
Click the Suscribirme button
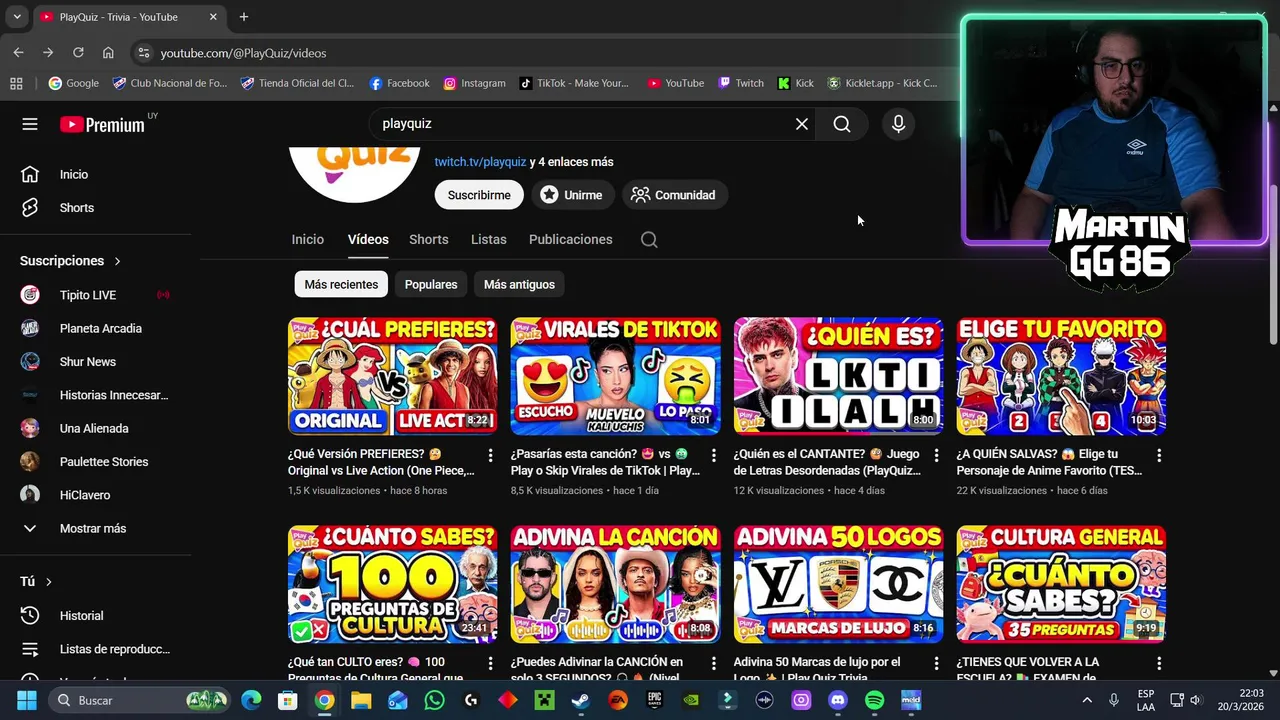479,195
